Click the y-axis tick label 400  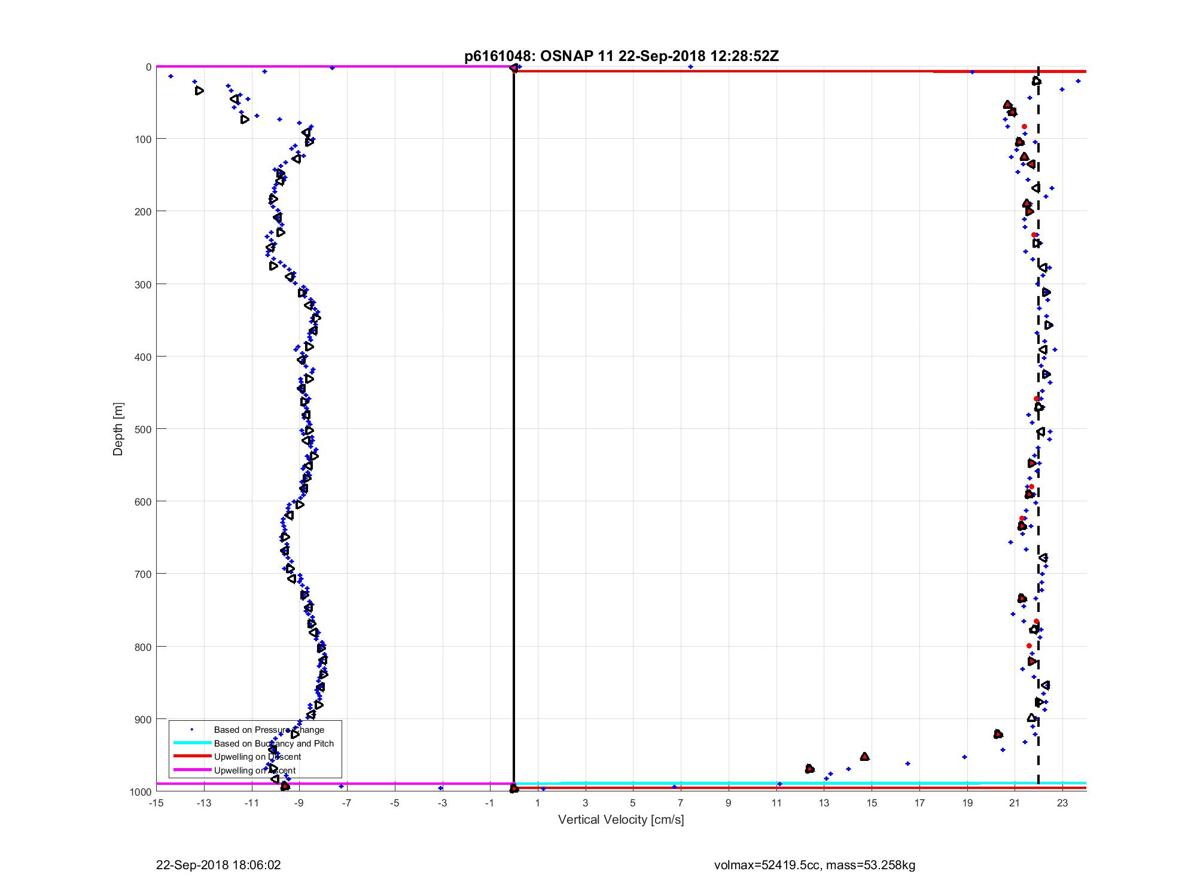[143, 357]
